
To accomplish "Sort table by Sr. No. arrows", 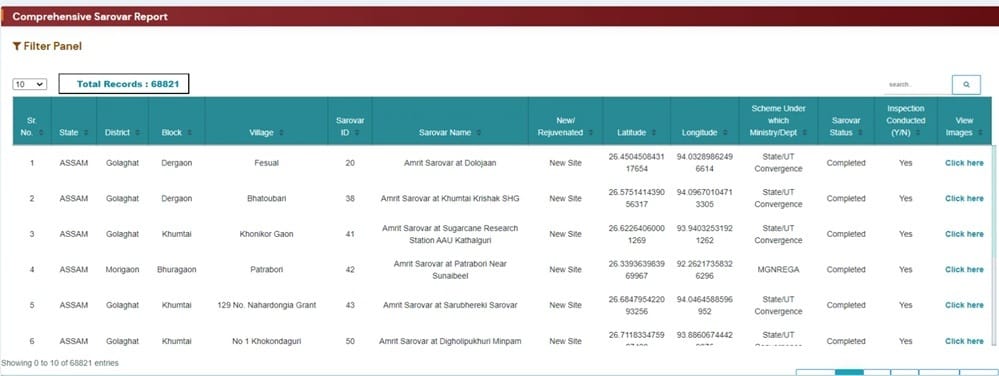I will (x=41, y=133).
